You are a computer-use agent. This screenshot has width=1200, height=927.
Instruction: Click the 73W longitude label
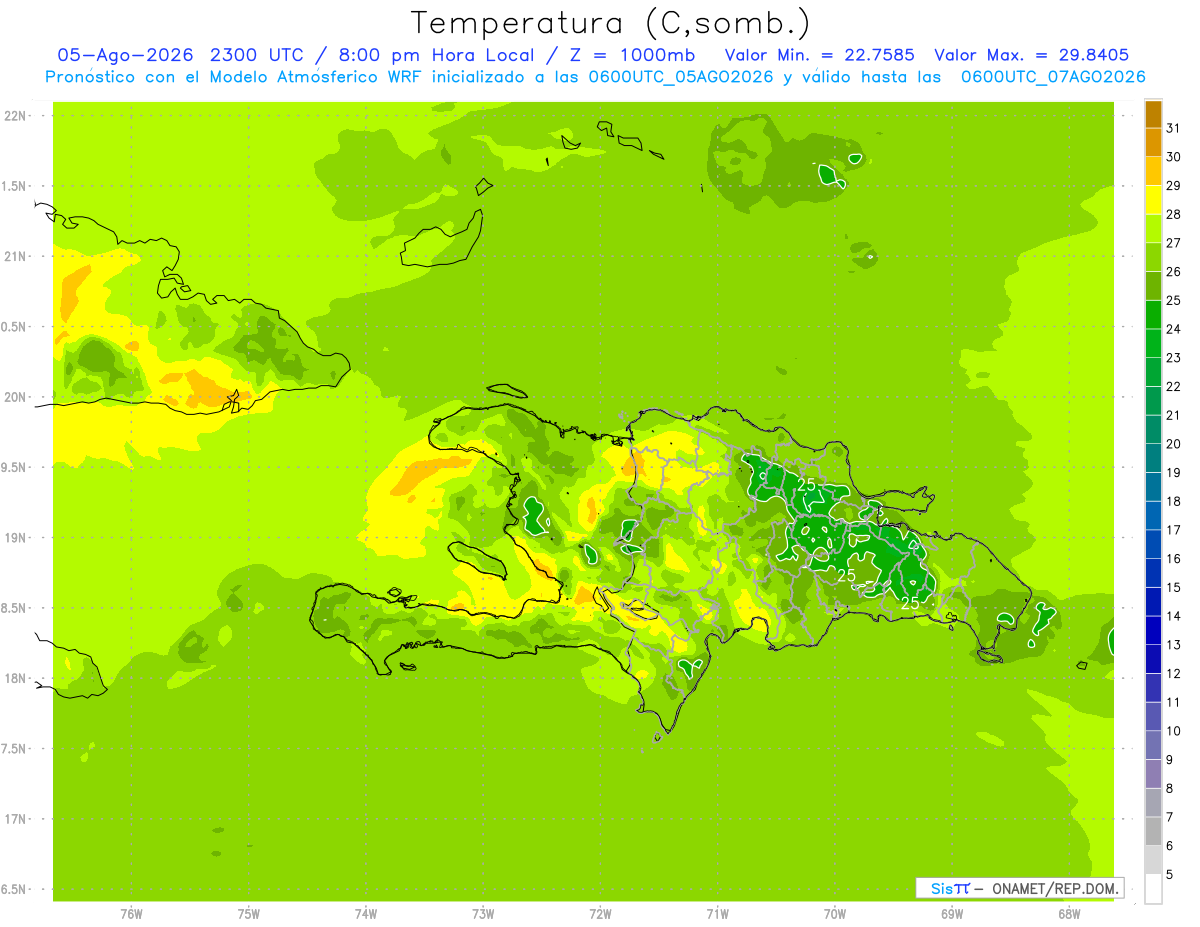482,914
